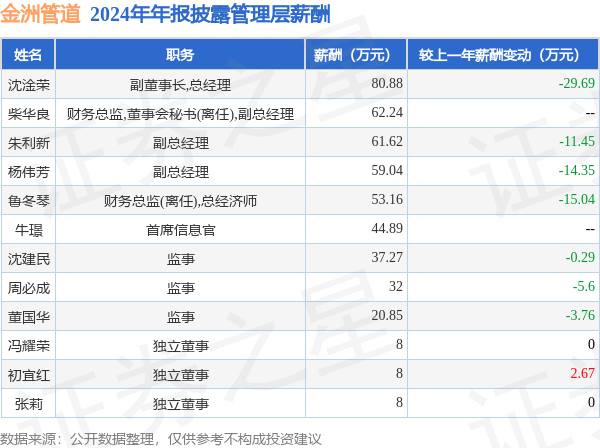The height and width of the screenshot is (448, 600).
Task: Select the position cell 副董事长,总经理
Action: point(180,85)
